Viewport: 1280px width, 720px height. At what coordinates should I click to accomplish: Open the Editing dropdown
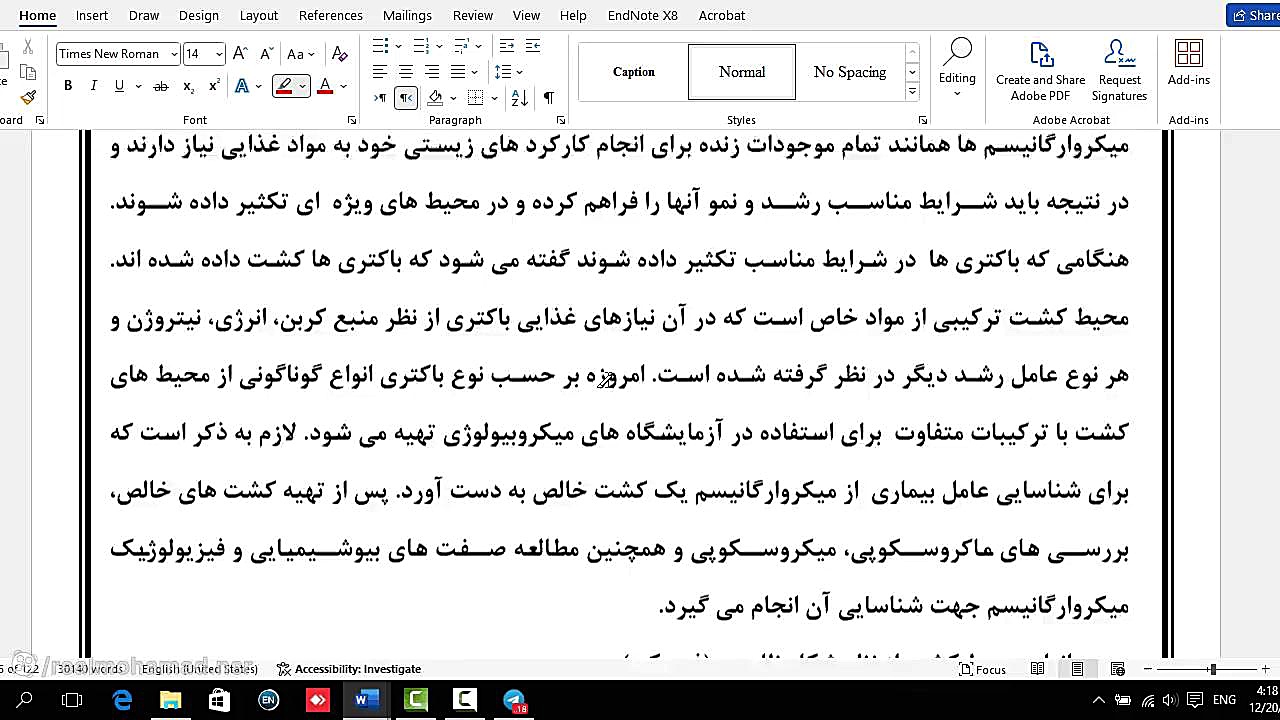(957, 68)
